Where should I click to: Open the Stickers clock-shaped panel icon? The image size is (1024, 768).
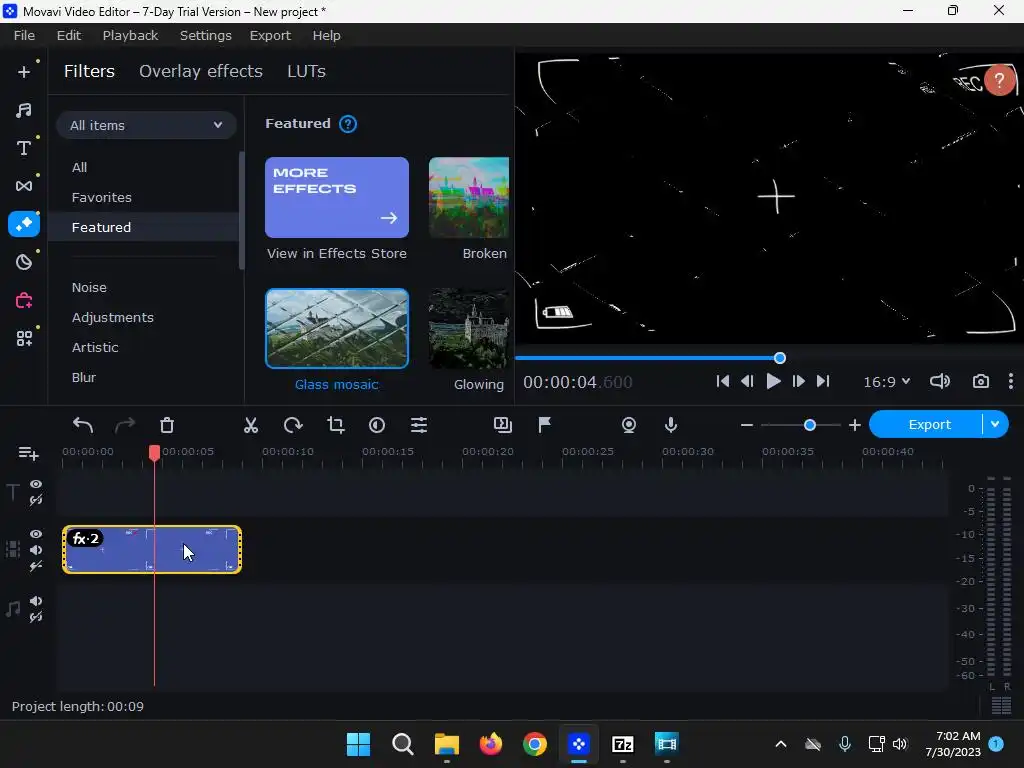click(24, 263)
